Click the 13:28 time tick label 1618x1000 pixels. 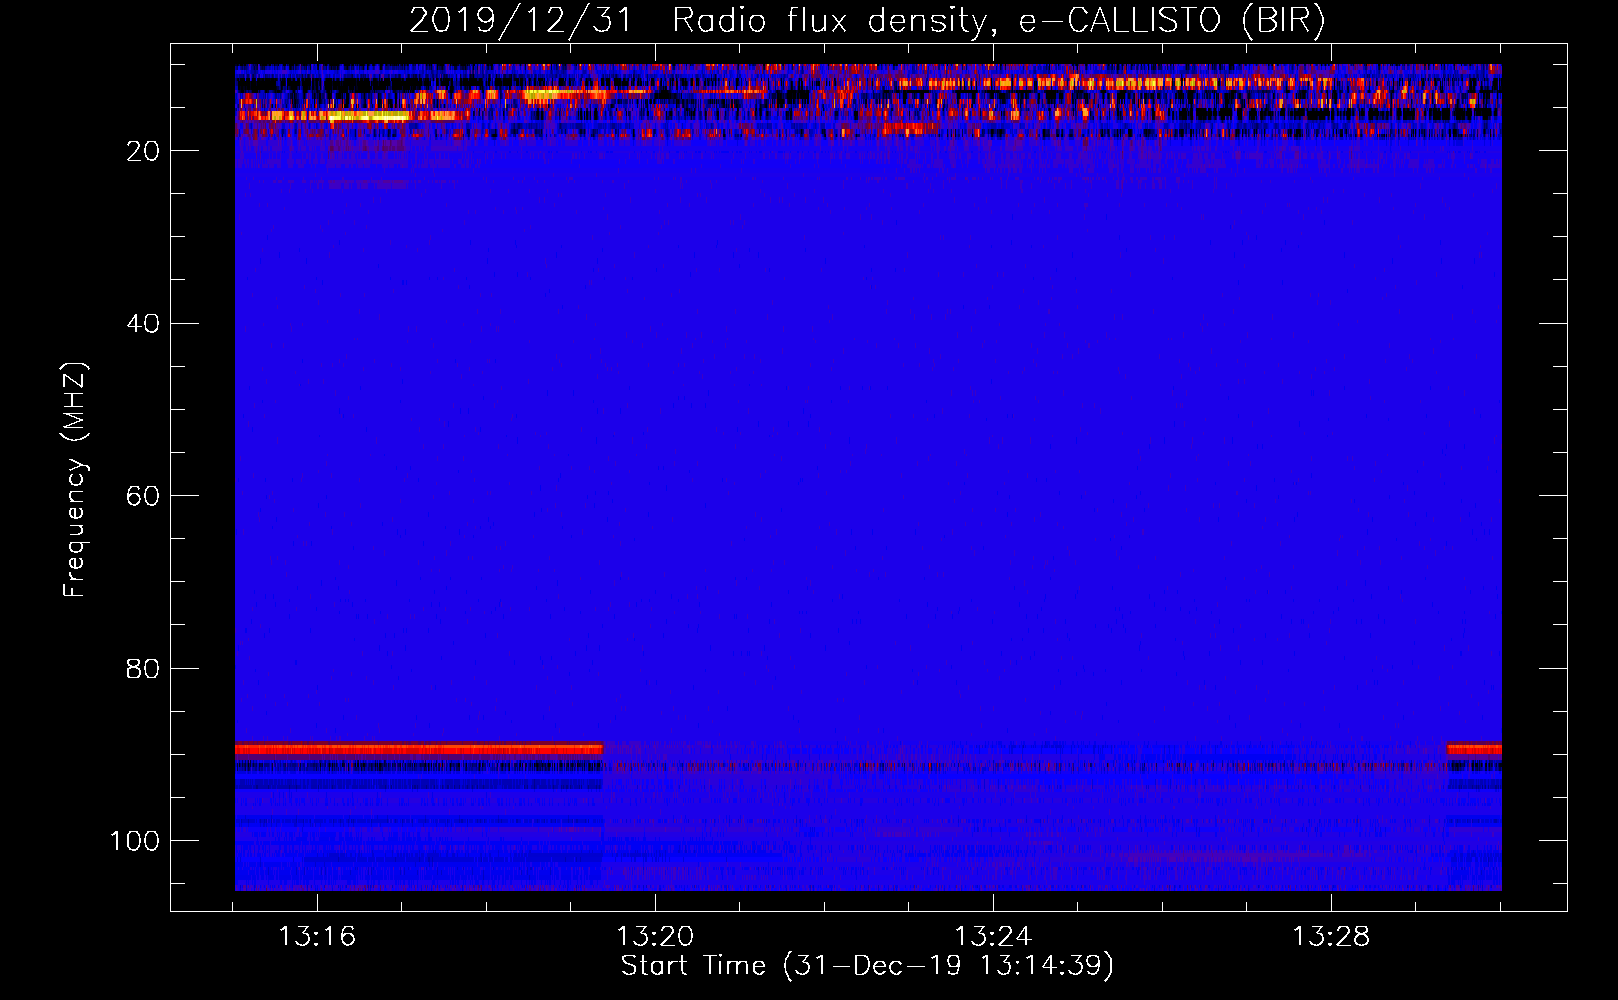point(1331,937)
